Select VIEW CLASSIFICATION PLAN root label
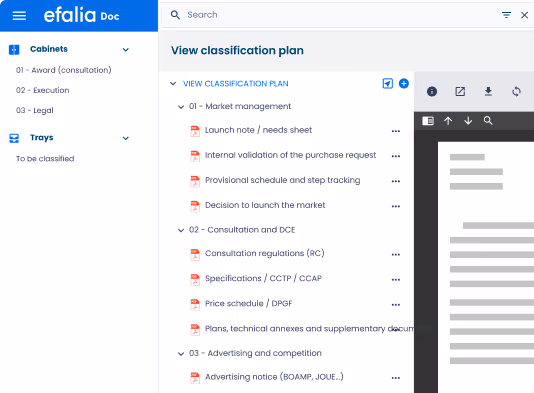 point(236,83)
